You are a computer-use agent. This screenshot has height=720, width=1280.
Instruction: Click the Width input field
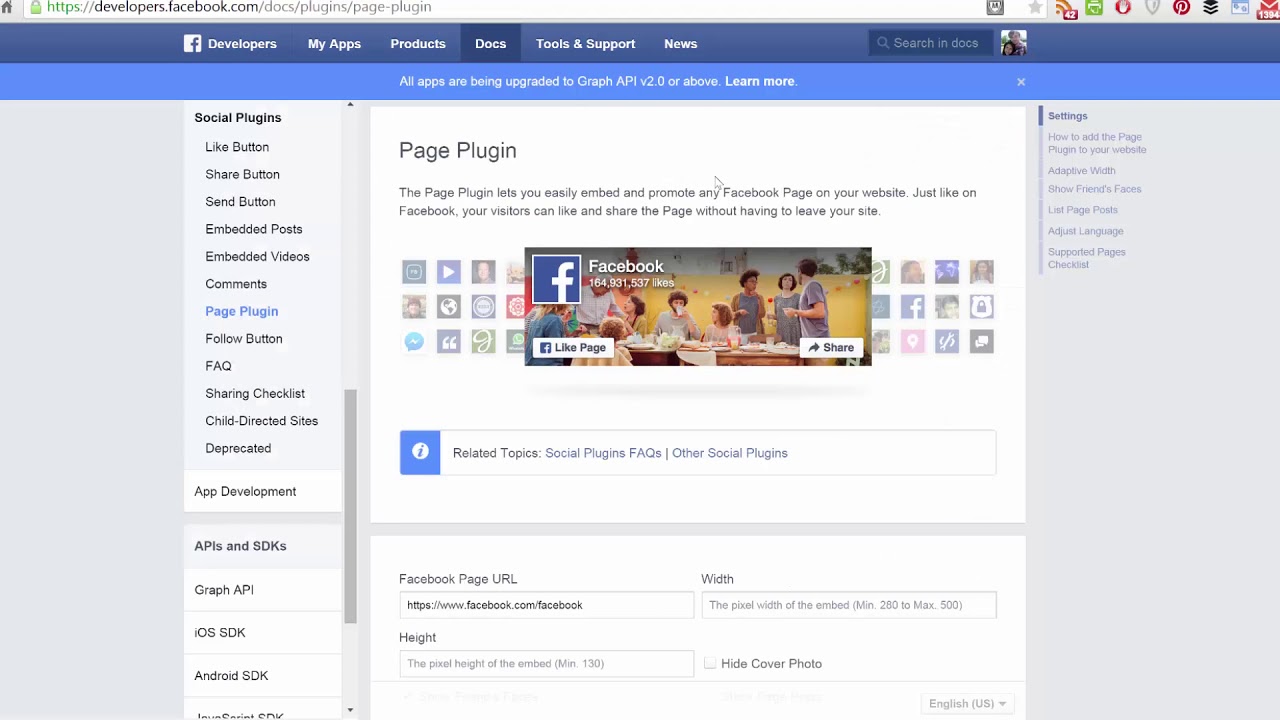click(849, 605)
